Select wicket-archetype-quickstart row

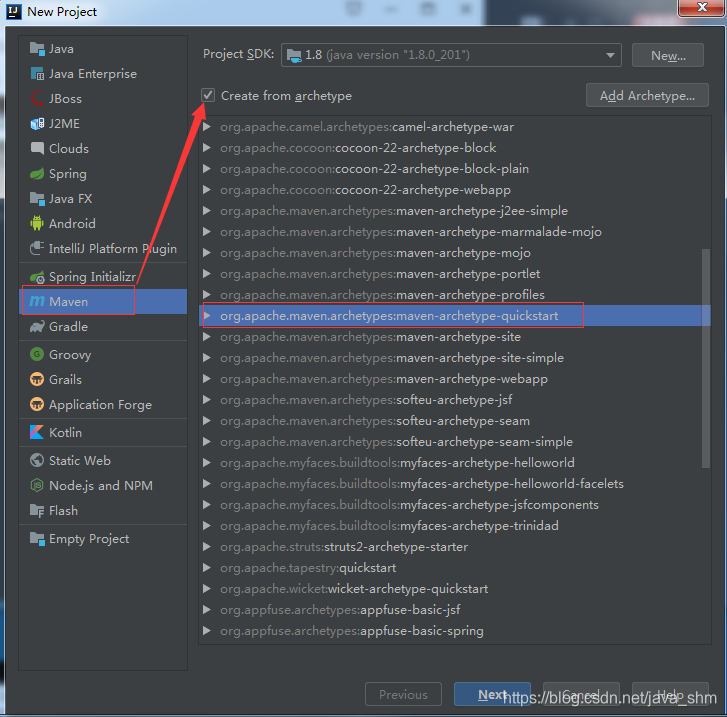click(455, 589)
